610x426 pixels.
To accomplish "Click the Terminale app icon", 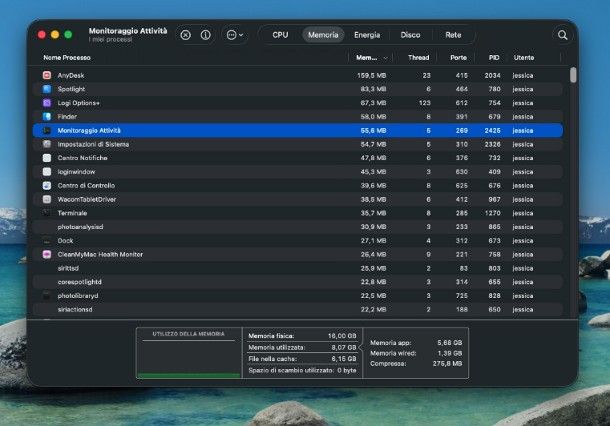I will [47, 213].
